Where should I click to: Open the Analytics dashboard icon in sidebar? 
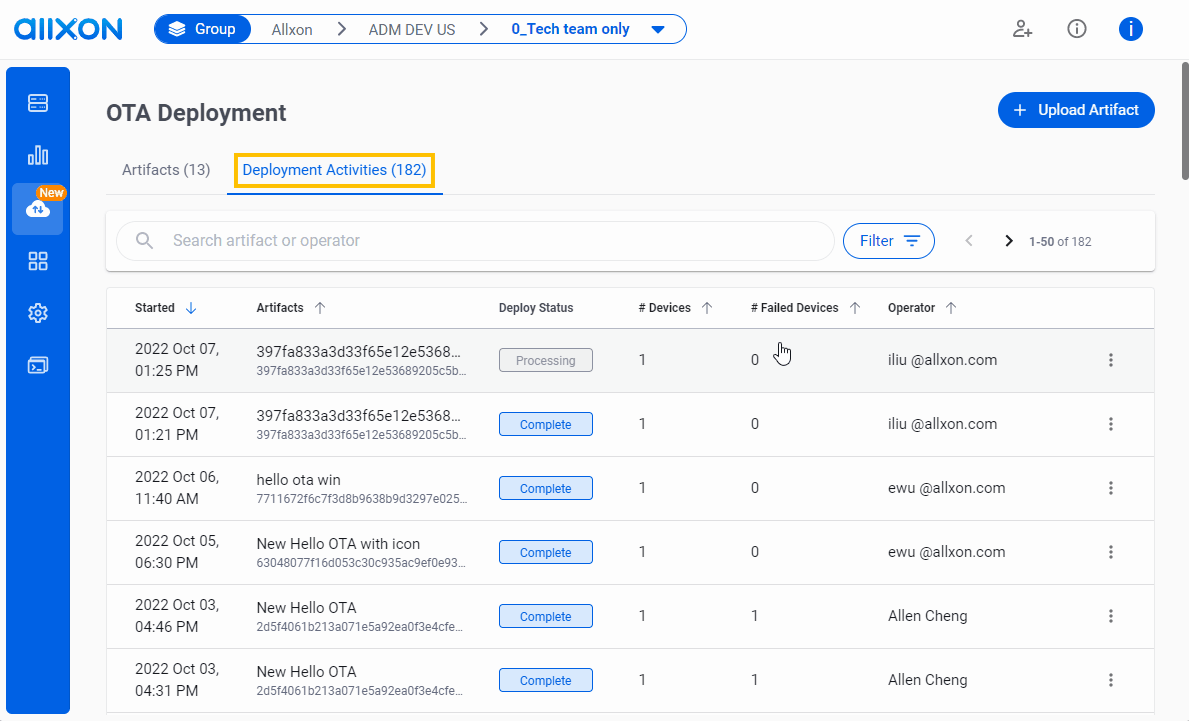(x=37, y=154)
